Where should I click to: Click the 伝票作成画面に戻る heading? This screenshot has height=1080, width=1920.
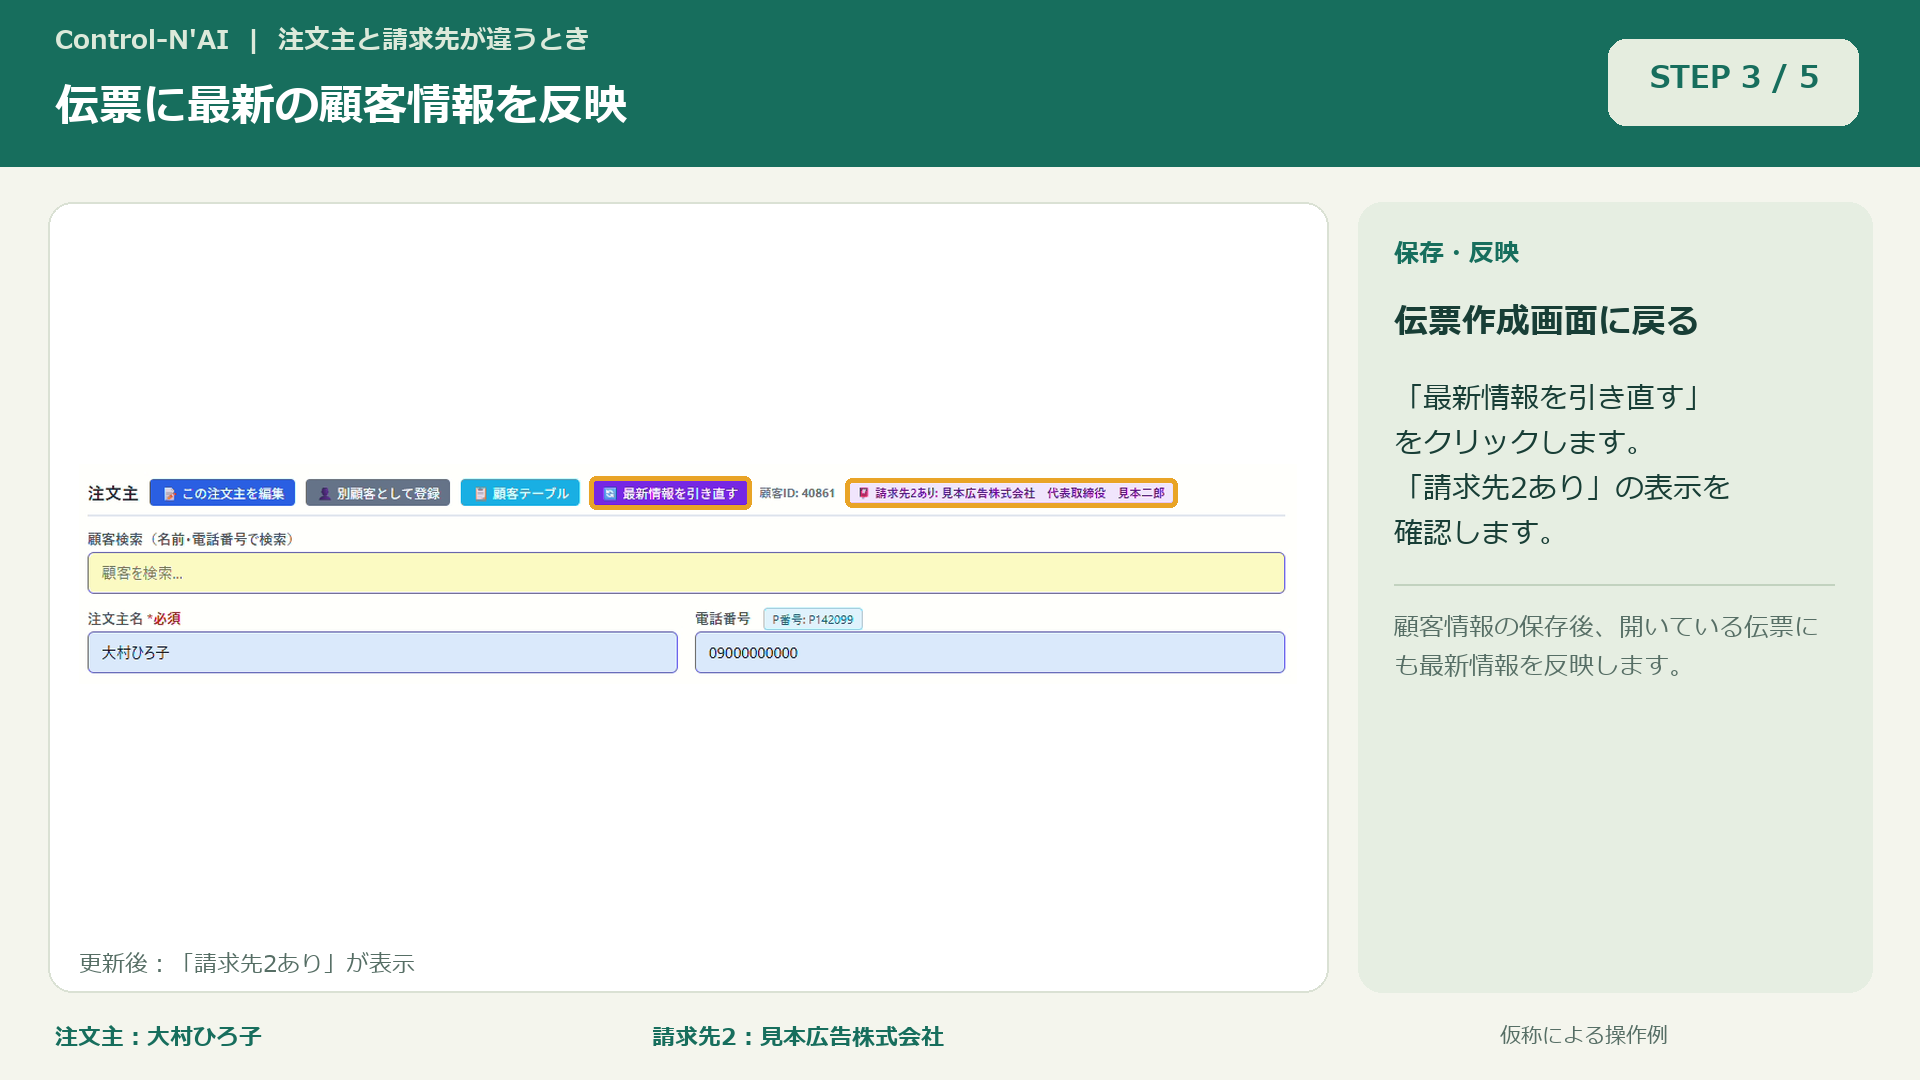point(1546,321)
